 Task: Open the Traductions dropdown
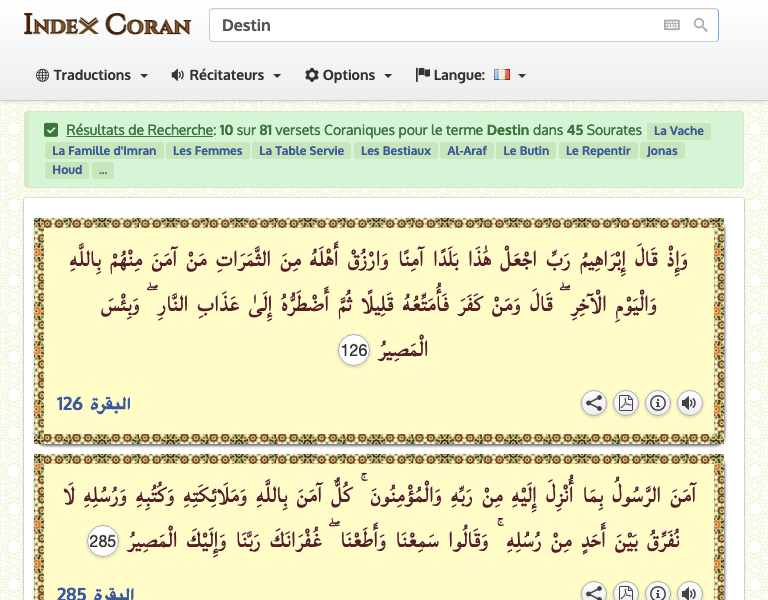point(92,75)
